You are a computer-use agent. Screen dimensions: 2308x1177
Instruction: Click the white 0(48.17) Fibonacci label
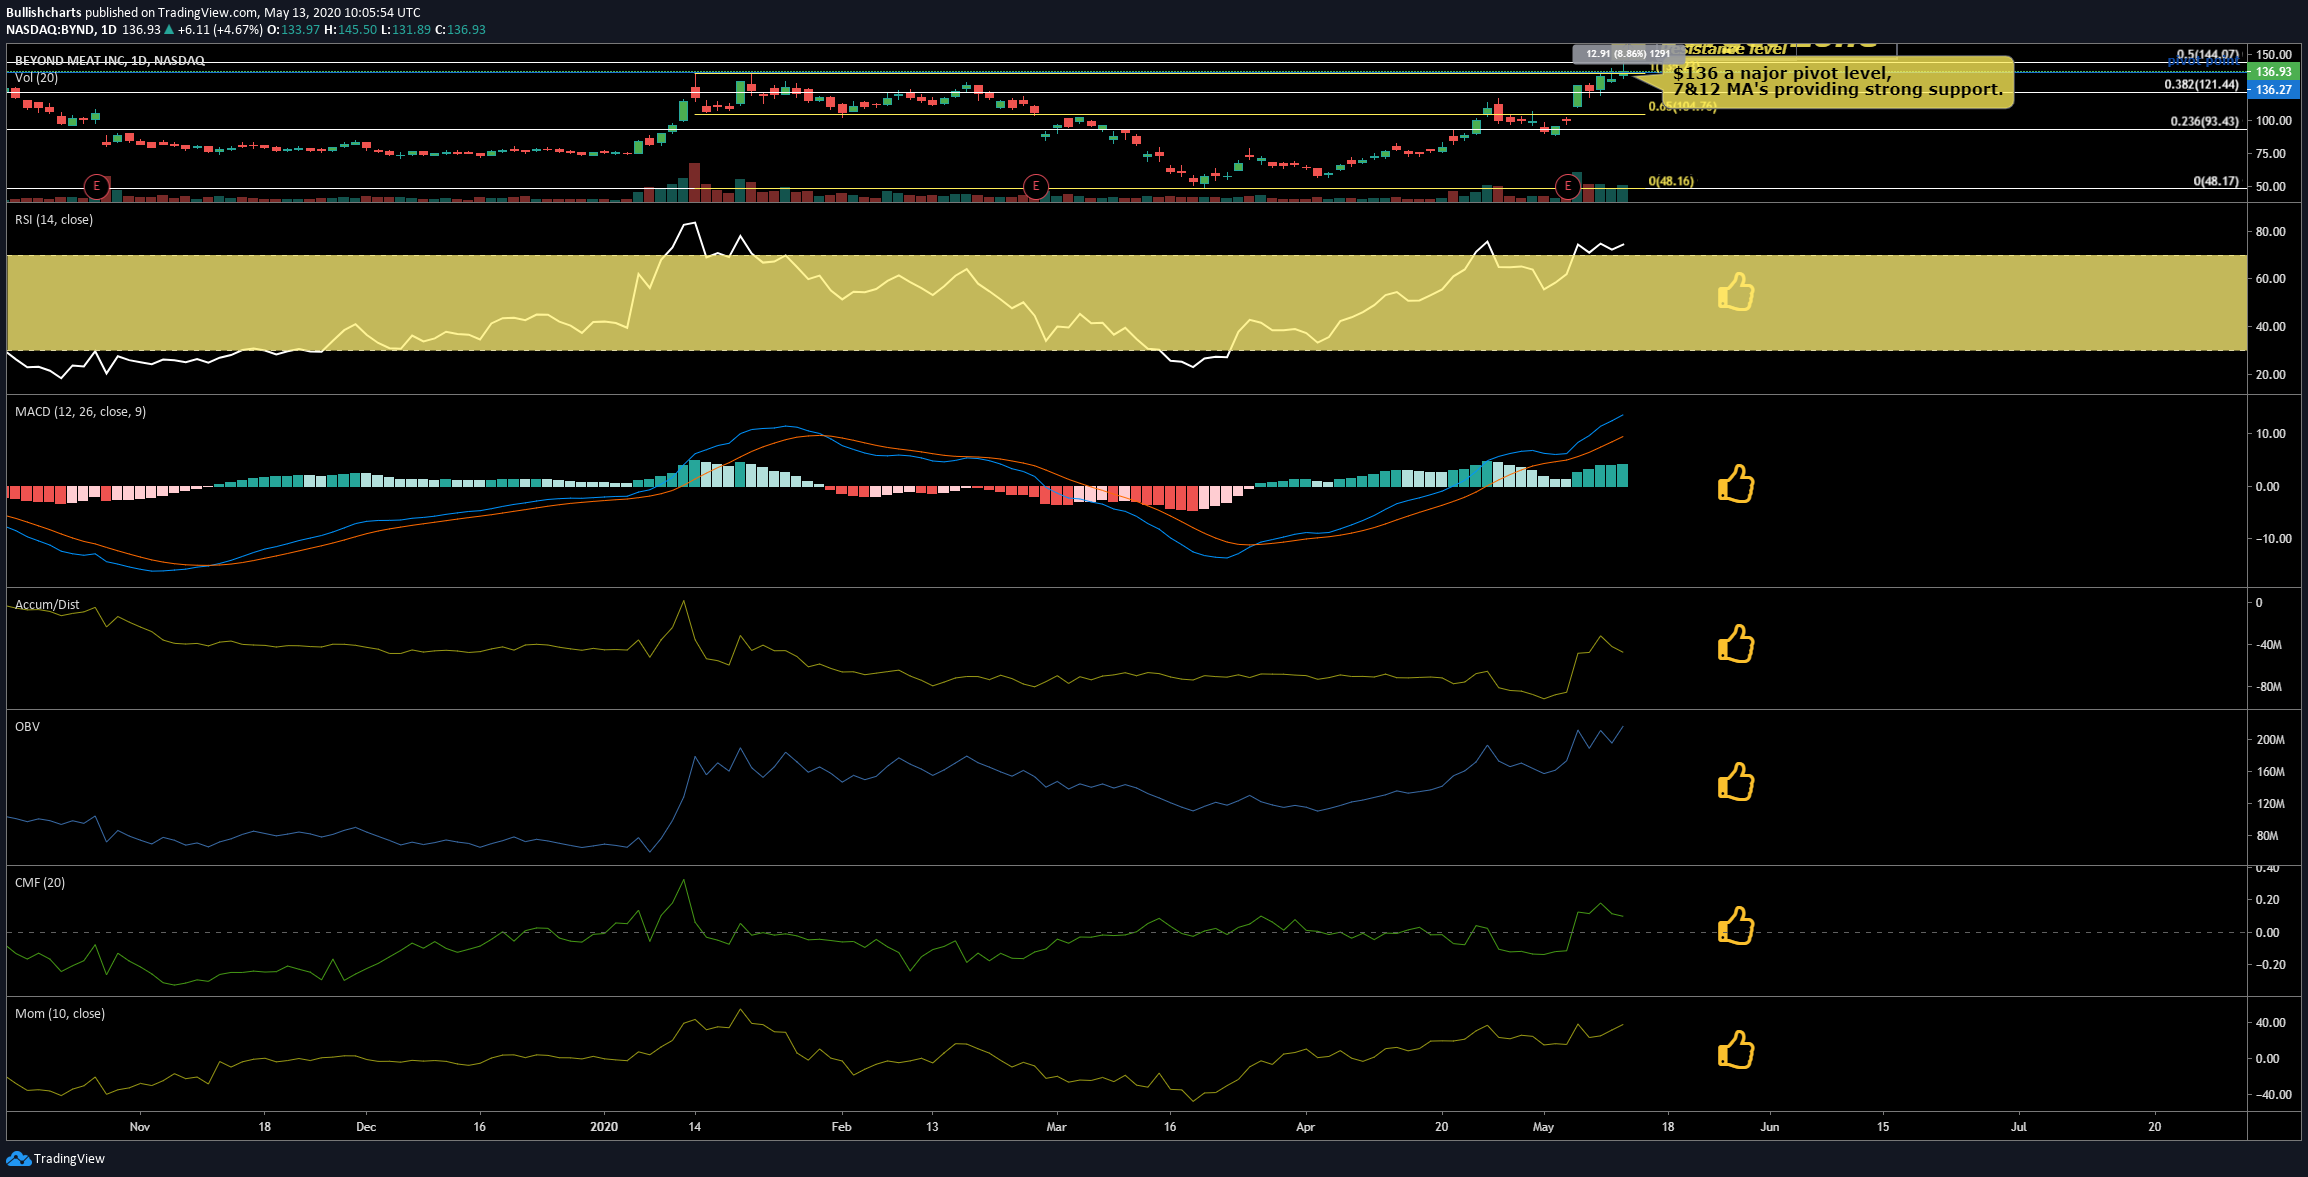tap(2216, 182)
